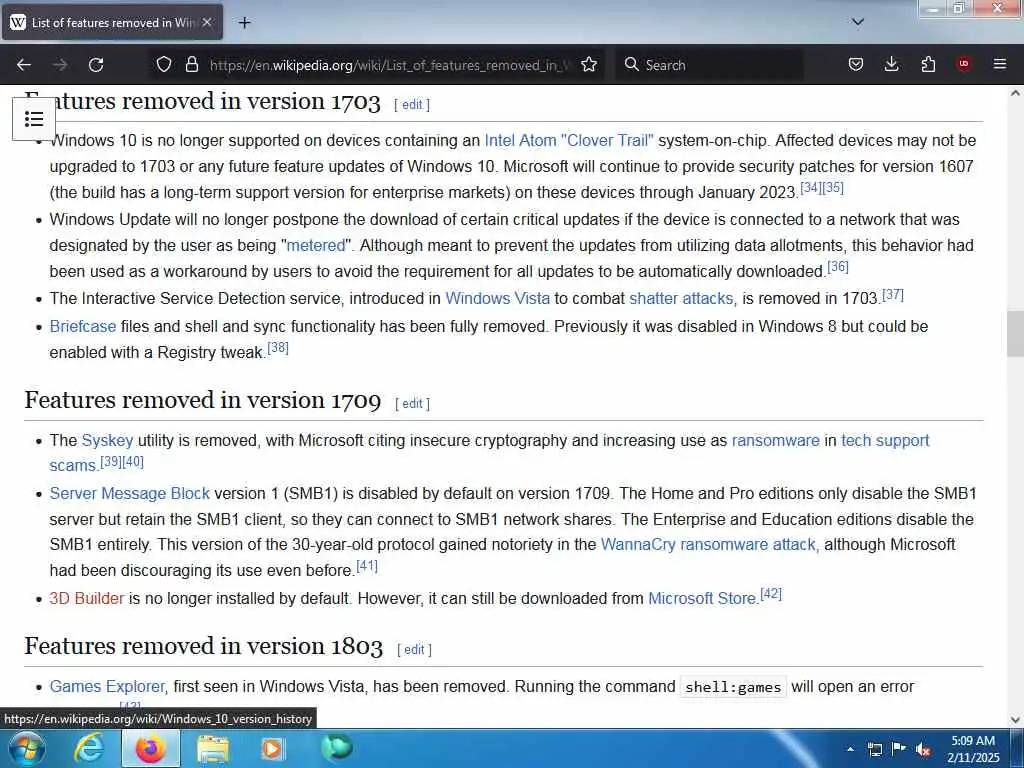This screenshot has height=768, width=1024.
Task: Open the green round taskbar application
Action: click(x=336, y=747)
